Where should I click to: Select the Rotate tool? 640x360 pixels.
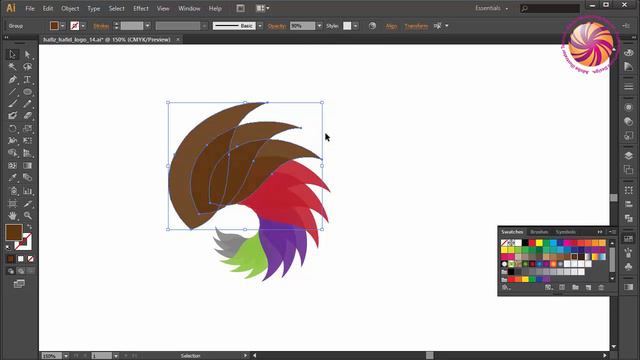point(12,129)
